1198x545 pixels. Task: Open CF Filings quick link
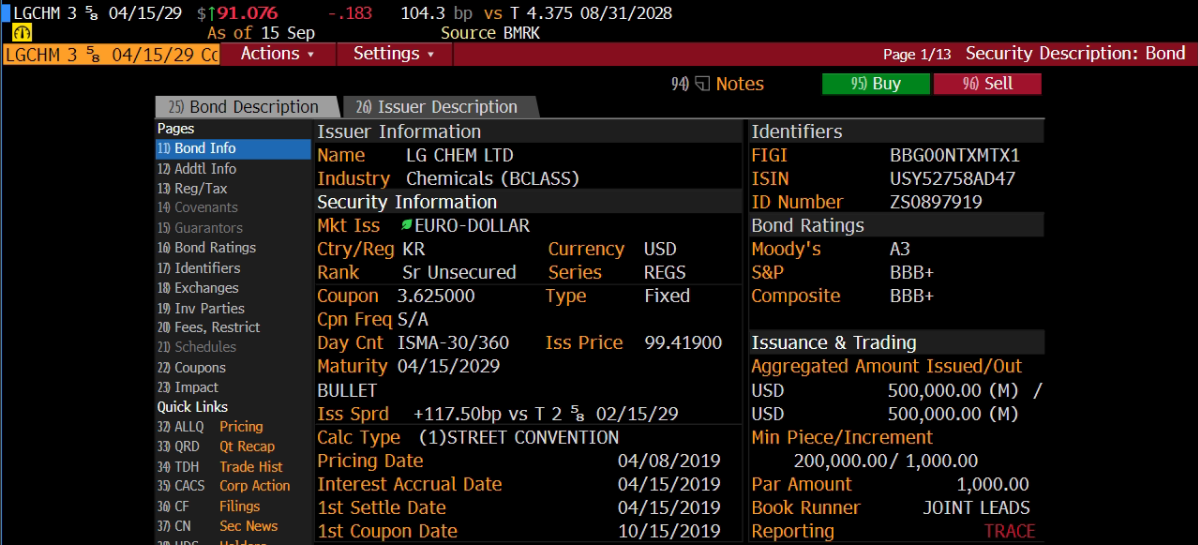tap(209, 506)
